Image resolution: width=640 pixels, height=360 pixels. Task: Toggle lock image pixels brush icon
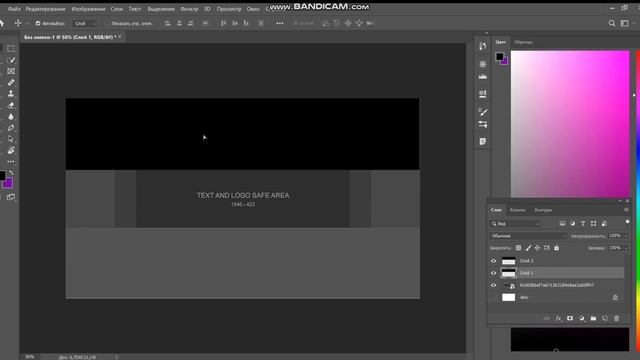528,248
